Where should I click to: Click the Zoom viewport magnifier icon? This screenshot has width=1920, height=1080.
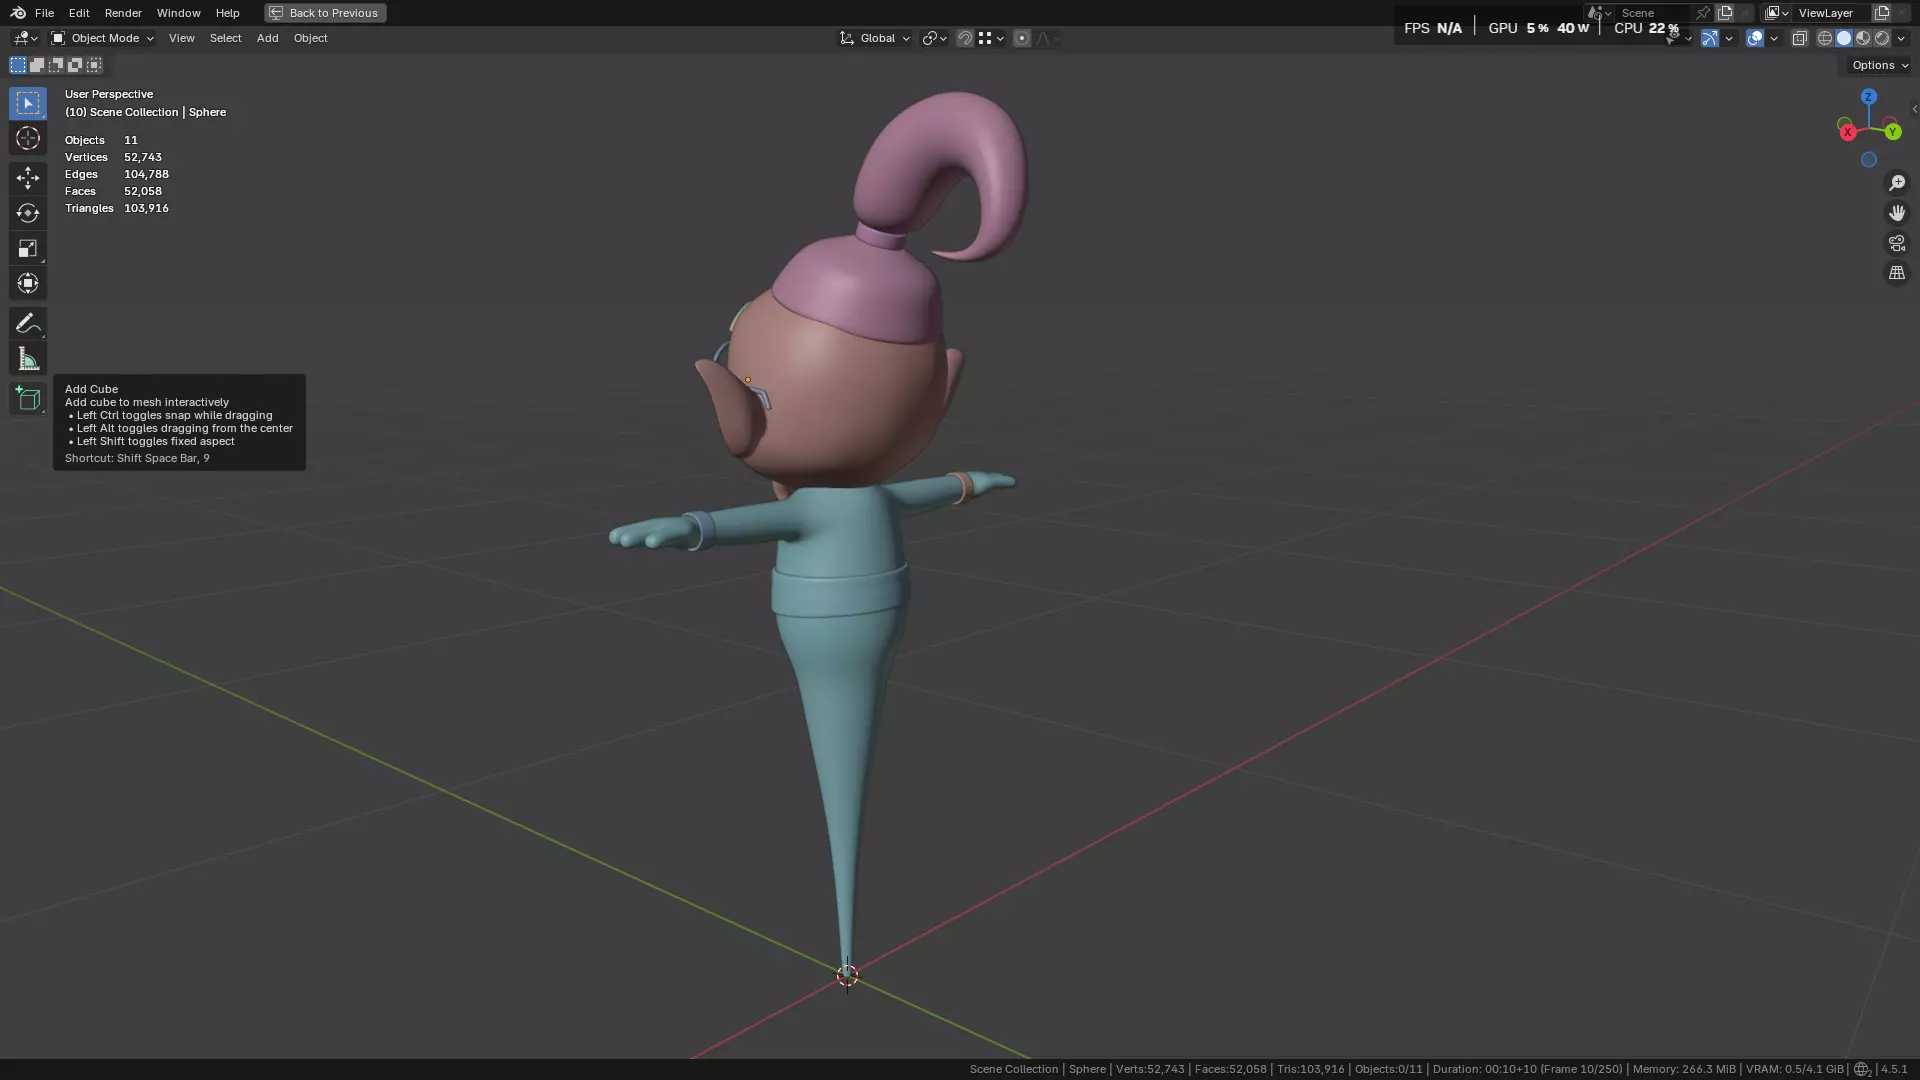click(x=1897, y=183)
